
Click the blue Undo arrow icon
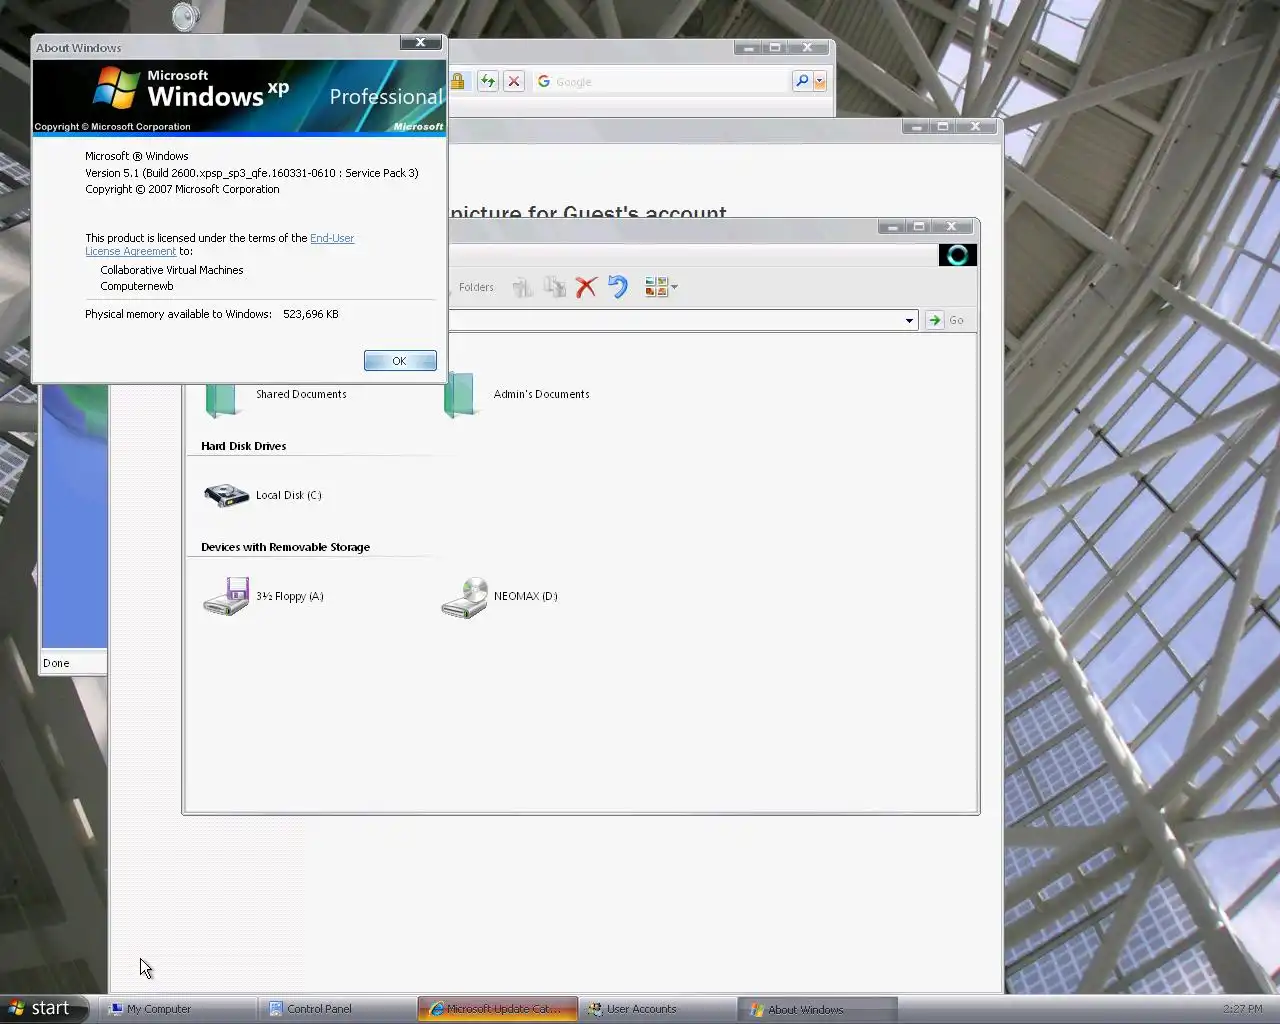[618, 287]
